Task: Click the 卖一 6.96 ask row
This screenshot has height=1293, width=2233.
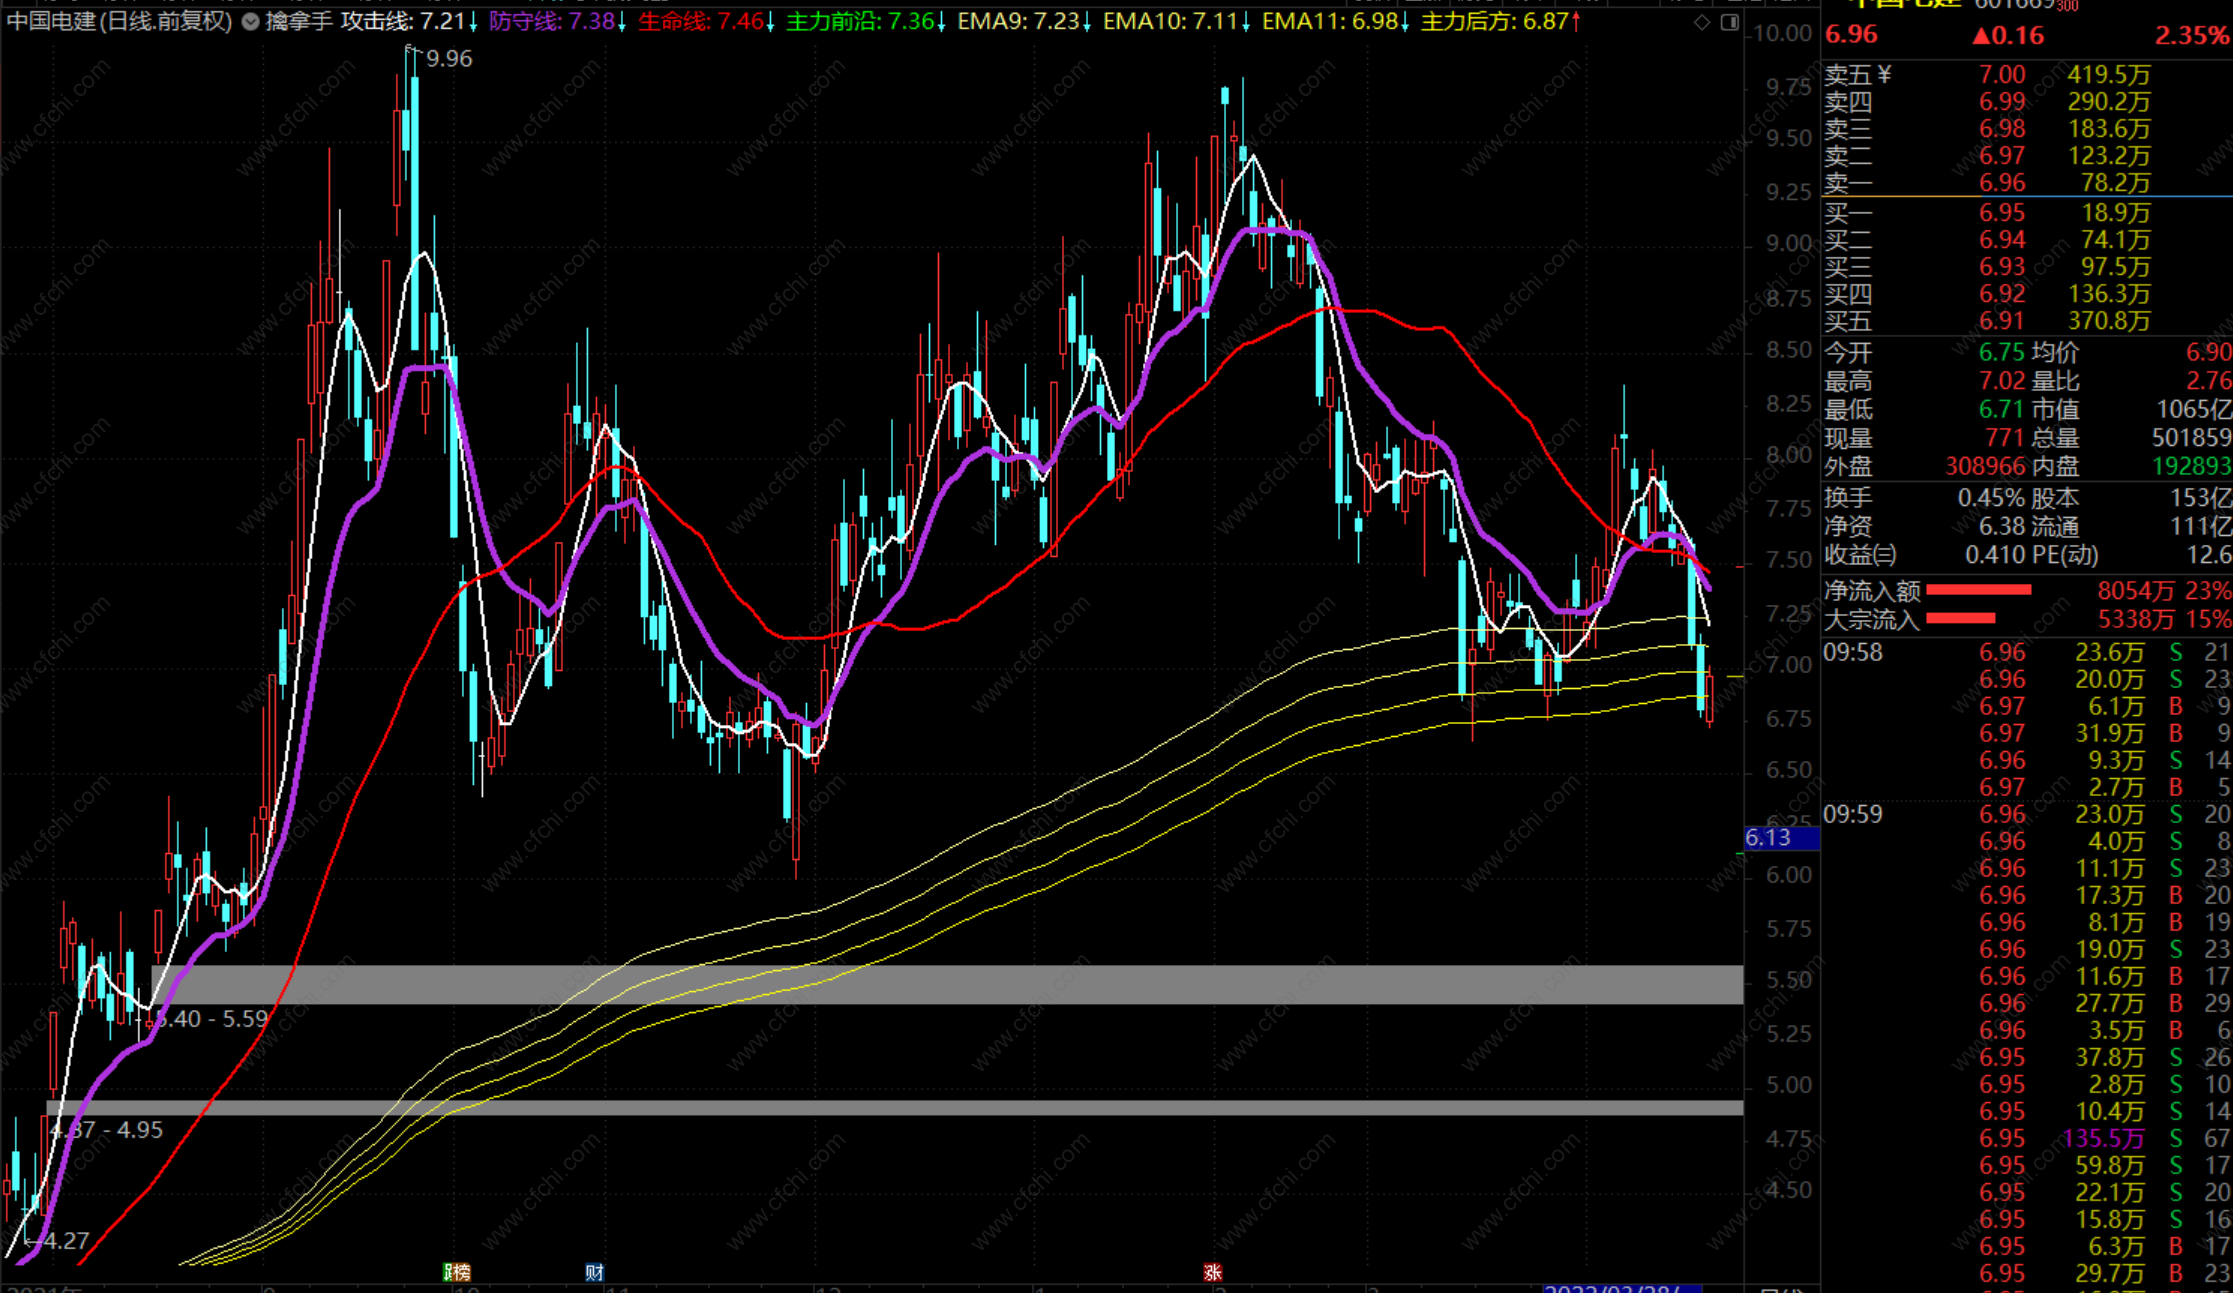Action: coord(2000,183)
